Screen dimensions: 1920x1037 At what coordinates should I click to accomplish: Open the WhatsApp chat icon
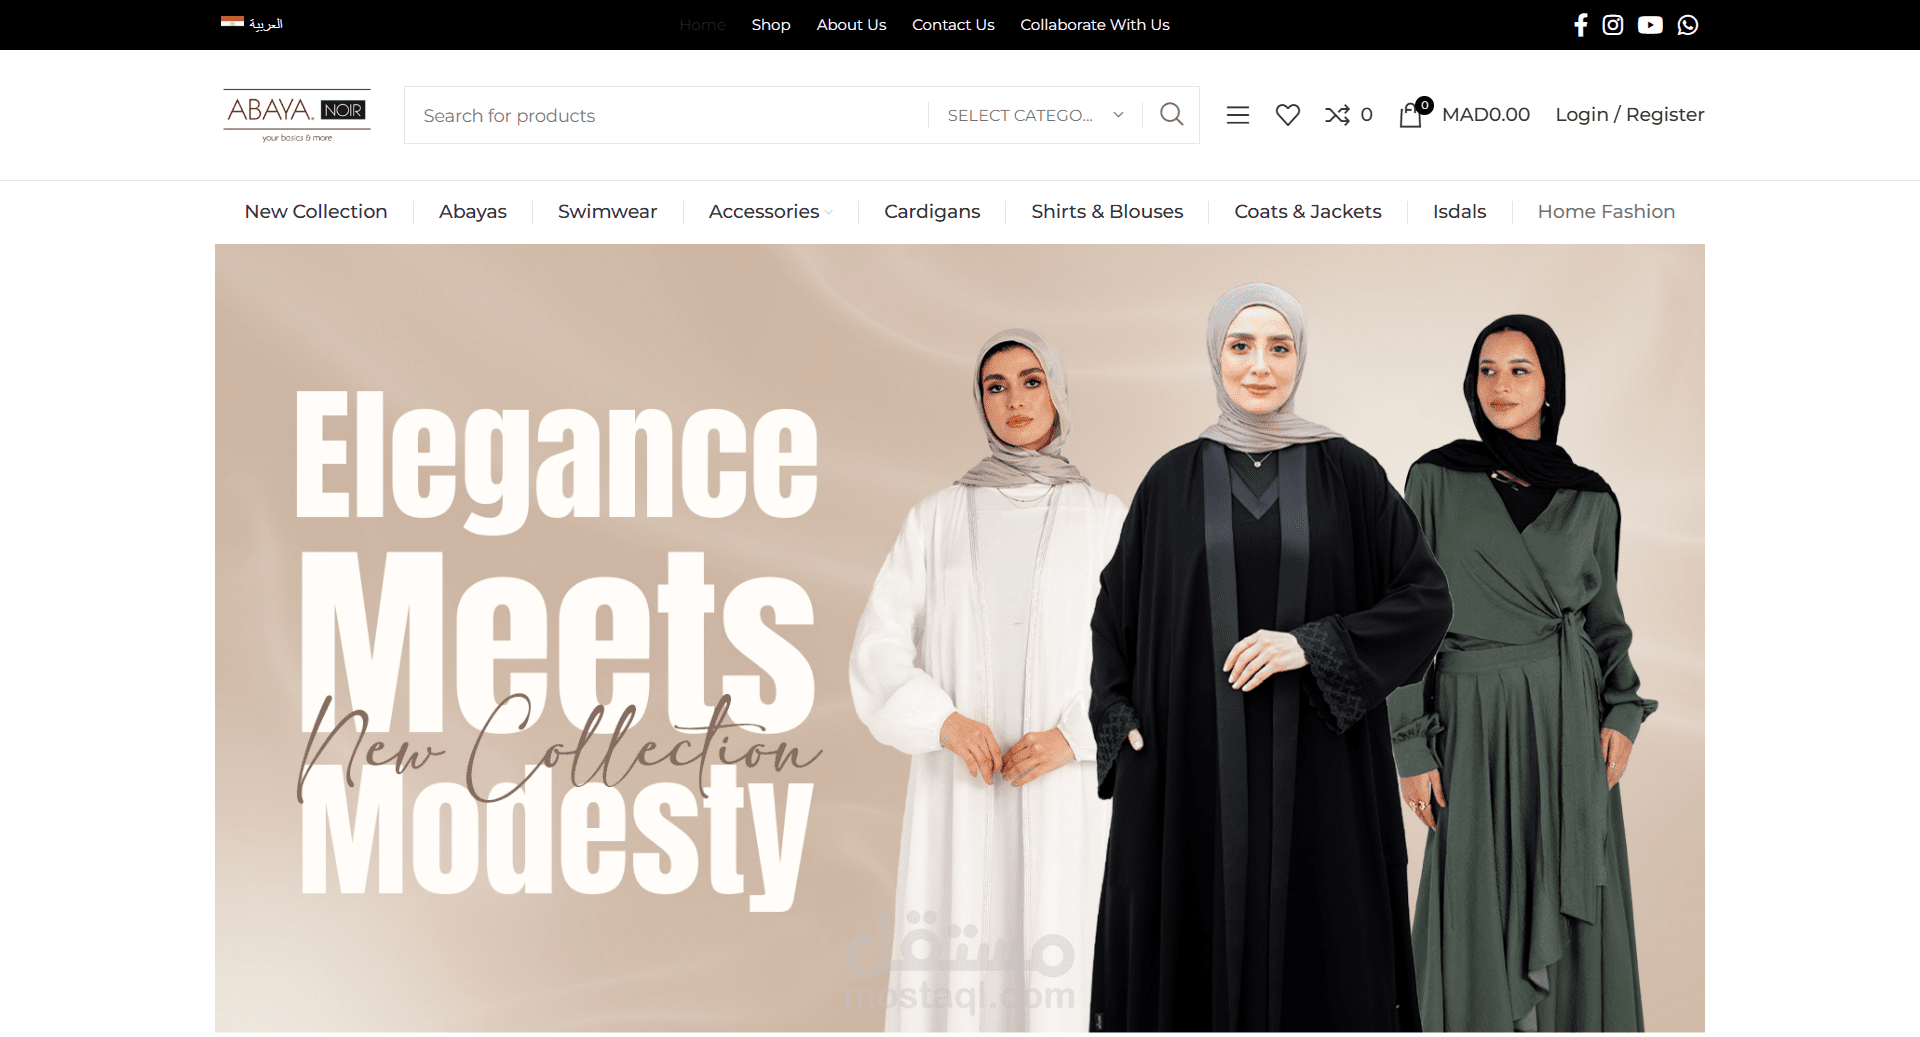(1688, 25)
